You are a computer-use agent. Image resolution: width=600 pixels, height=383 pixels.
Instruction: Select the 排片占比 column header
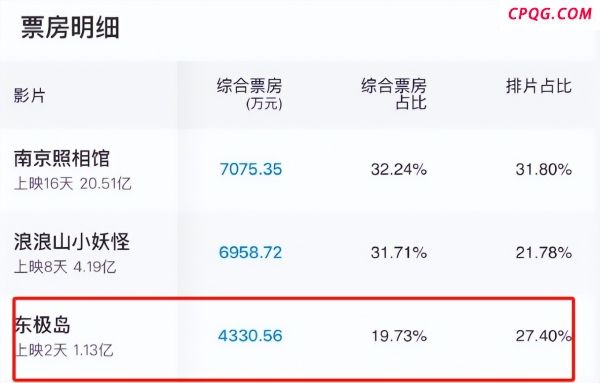539,86
